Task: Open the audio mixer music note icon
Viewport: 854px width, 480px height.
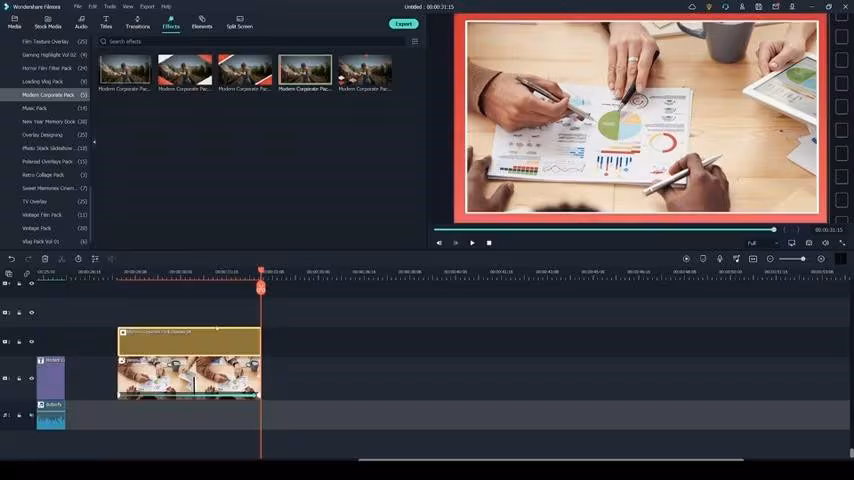Action: pos(736,259)
